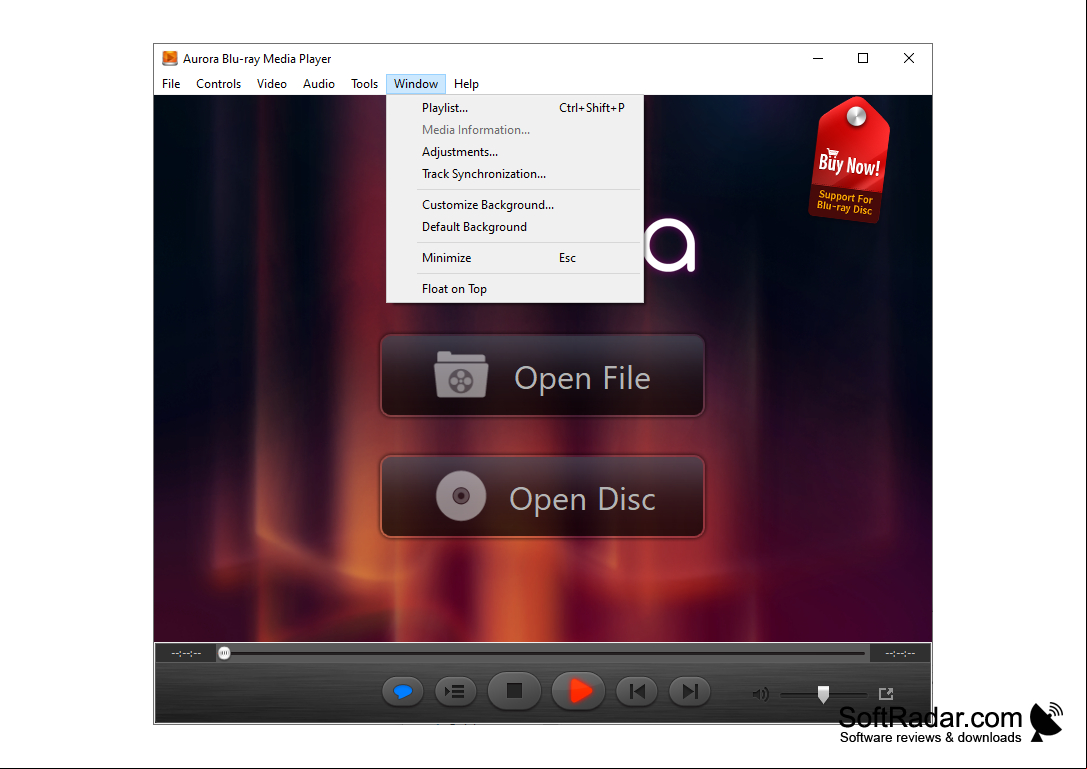Open the Video menu
This screenshot has height=769, width=1087.
point(272,84)
